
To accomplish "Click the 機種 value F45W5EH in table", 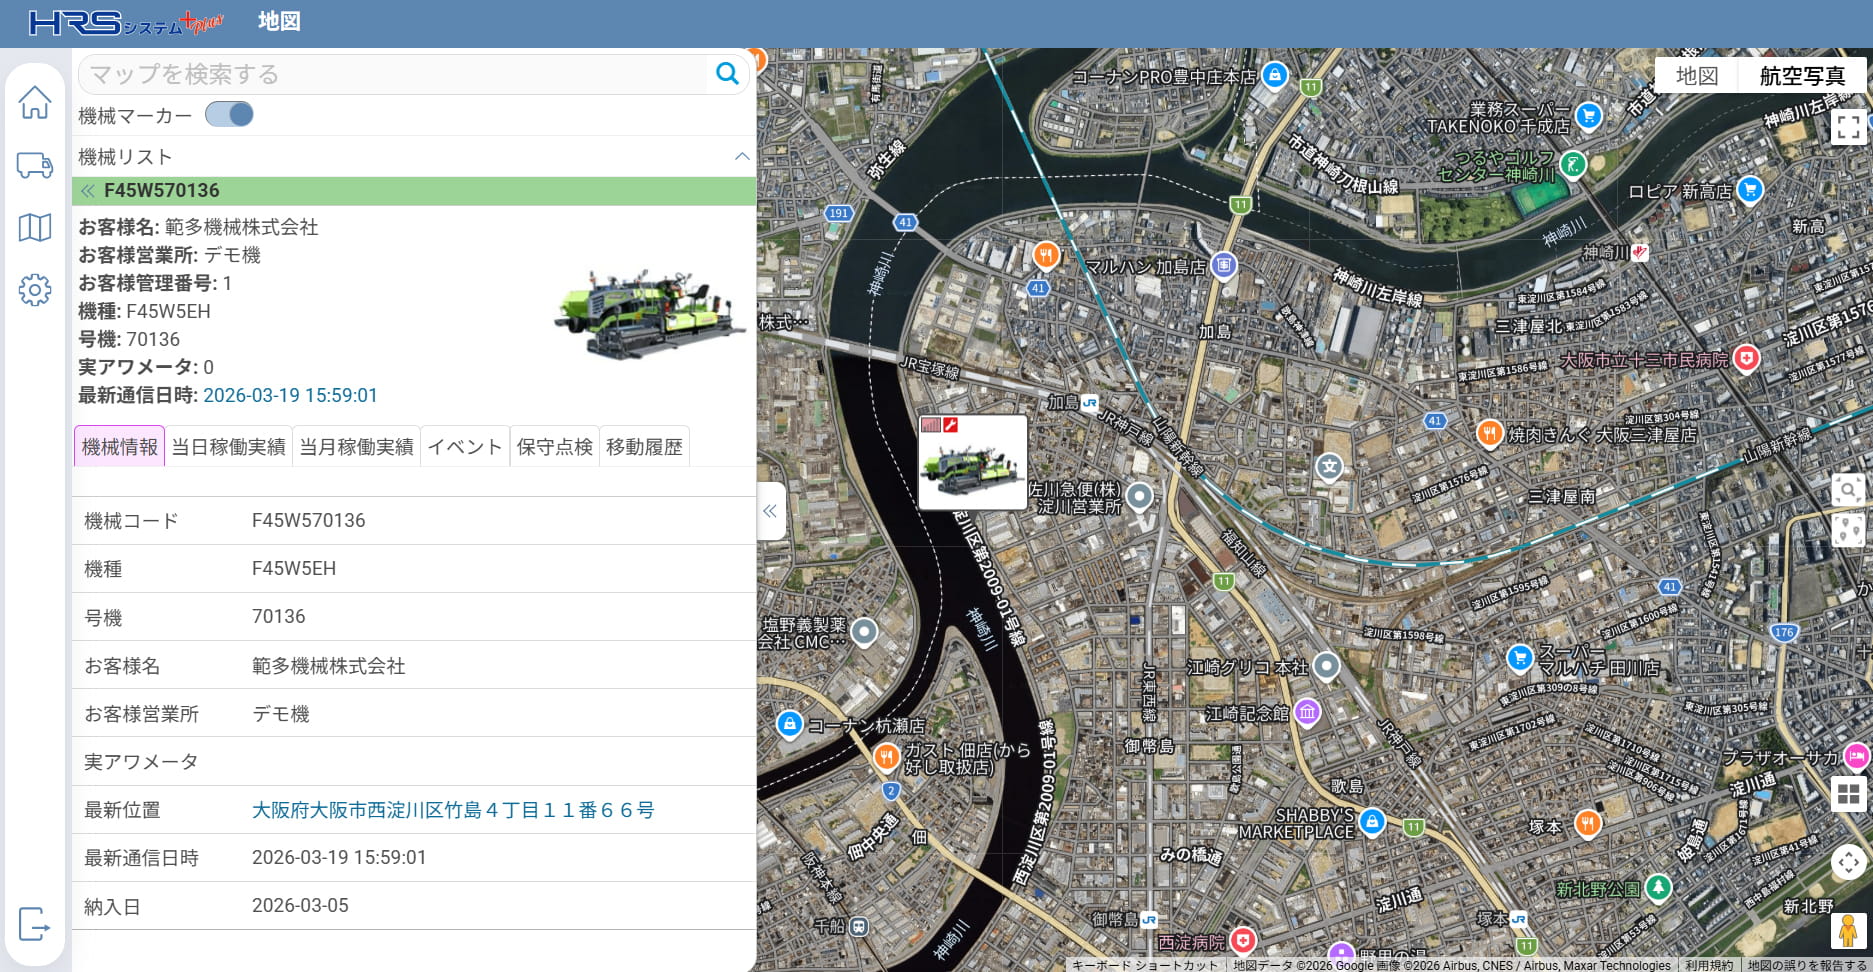I will 294,568.
